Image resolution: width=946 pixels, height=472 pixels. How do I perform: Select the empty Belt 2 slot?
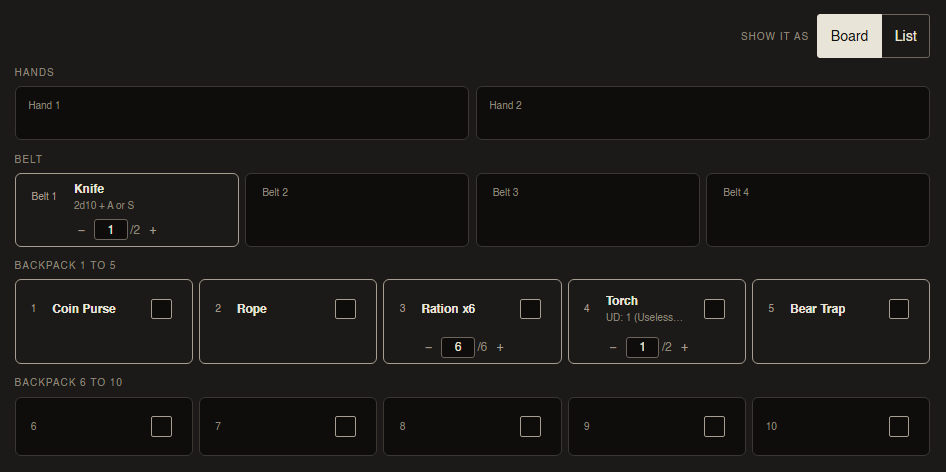pos(357,210)
